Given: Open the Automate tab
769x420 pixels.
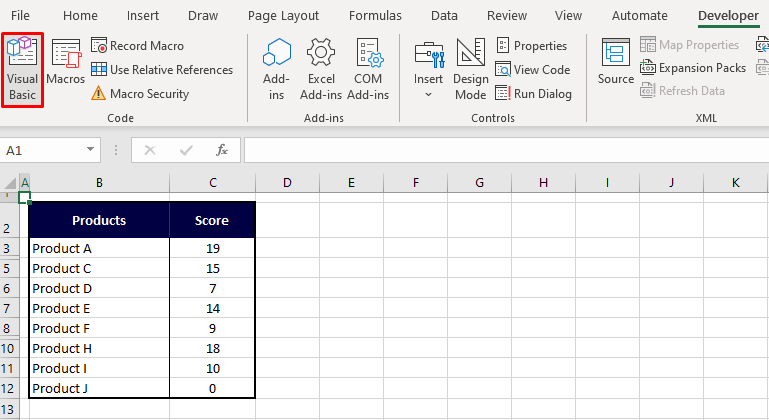Looking at the screenshot, I should [640, 16].
